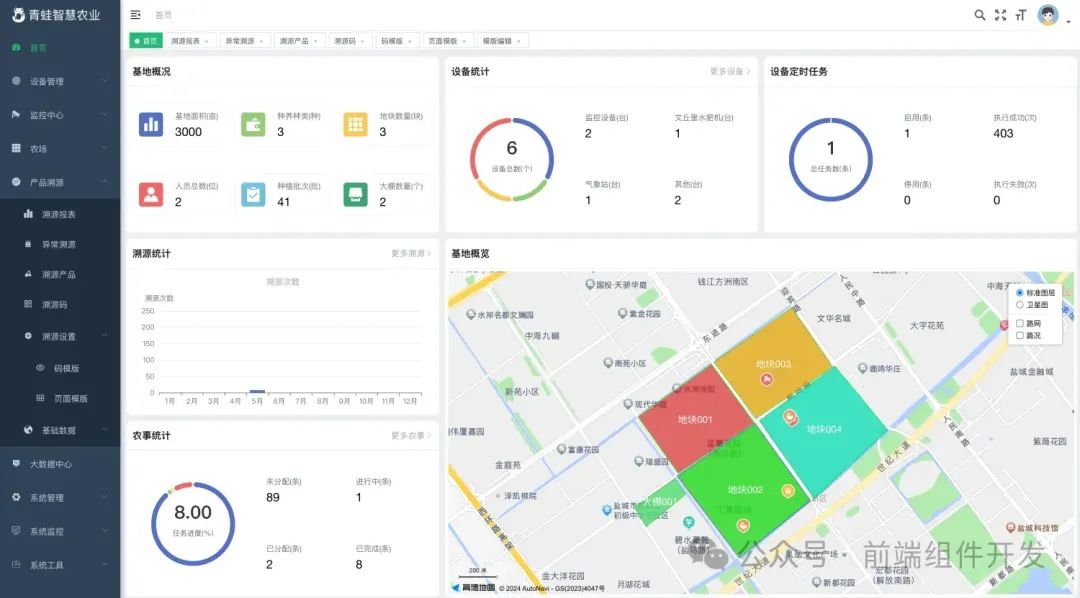Open the search icon in the header
1080x598 pixels.
[979, 14]
